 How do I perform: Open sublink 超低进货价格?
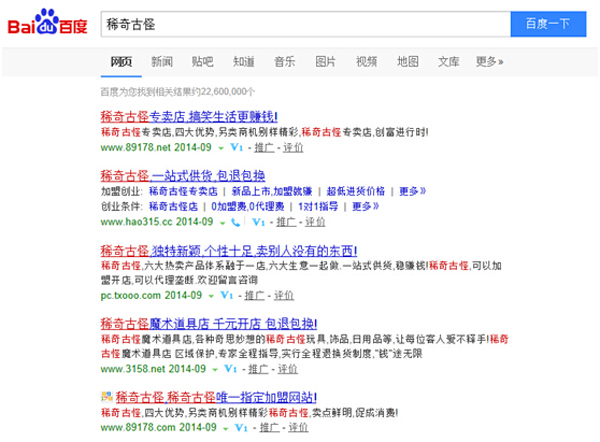click(355, 191)
